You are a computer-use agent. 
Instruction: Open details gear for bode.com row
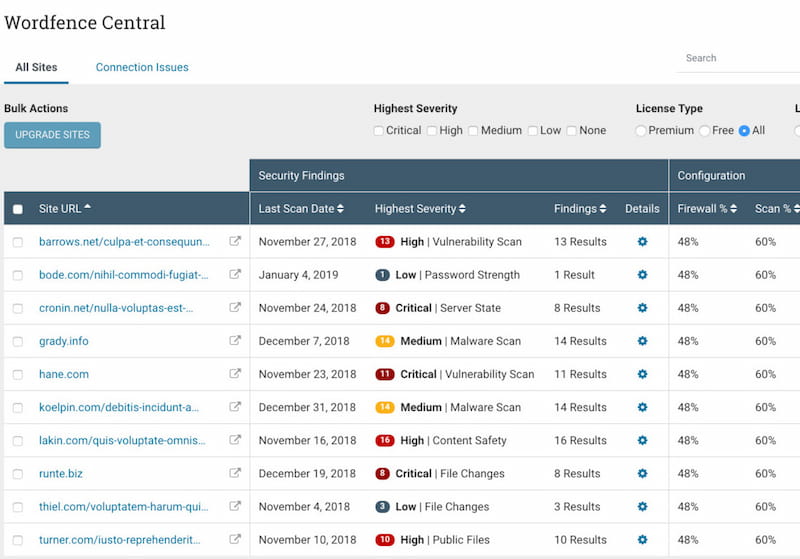tap(642, 274)
